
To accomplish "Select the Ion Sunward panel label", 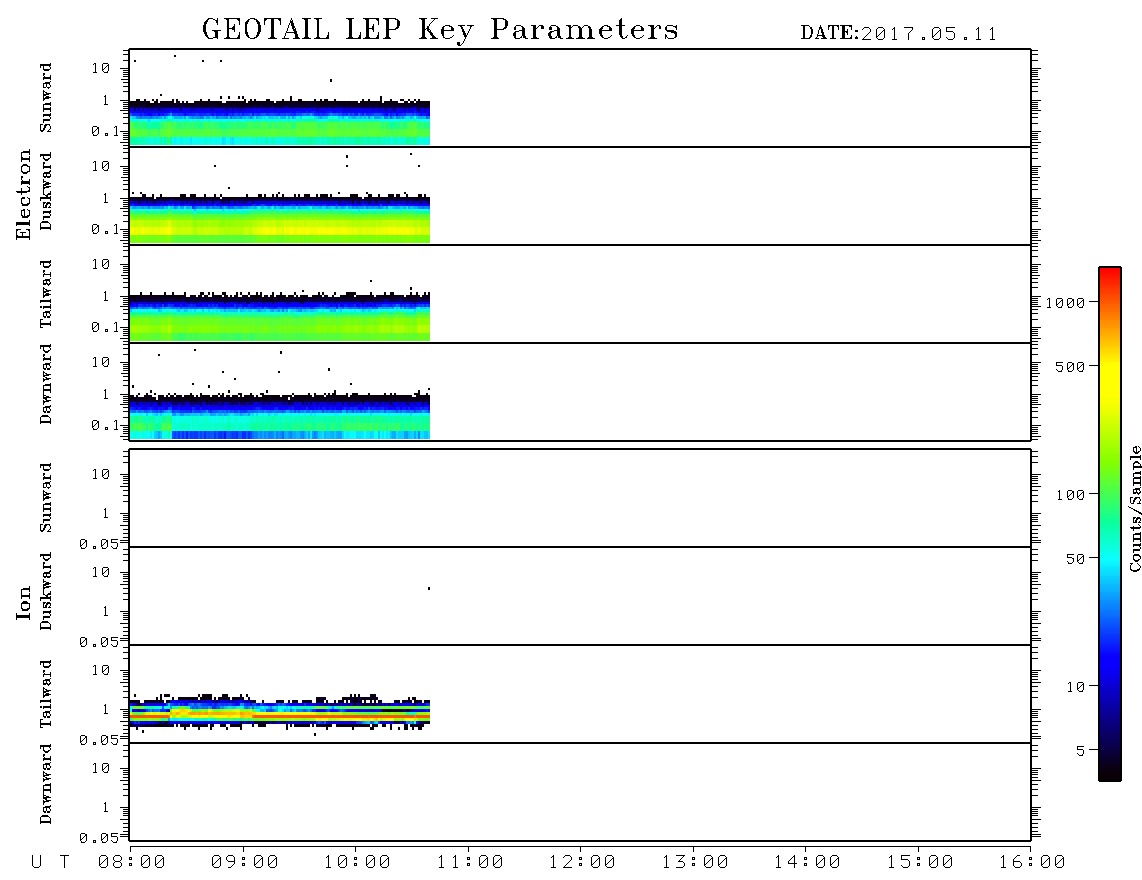I will pyautogui.click(x=46, y=498).
